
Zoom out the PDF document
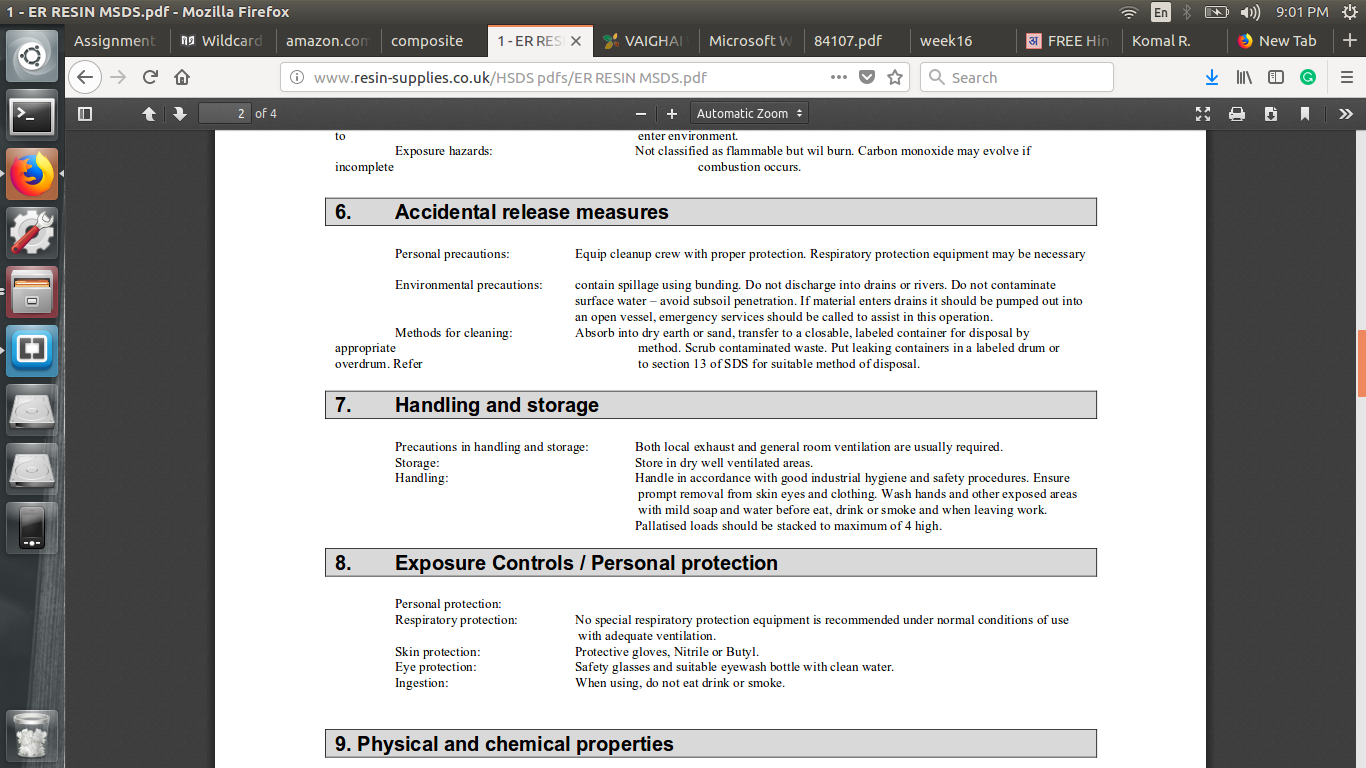(640, 114)
